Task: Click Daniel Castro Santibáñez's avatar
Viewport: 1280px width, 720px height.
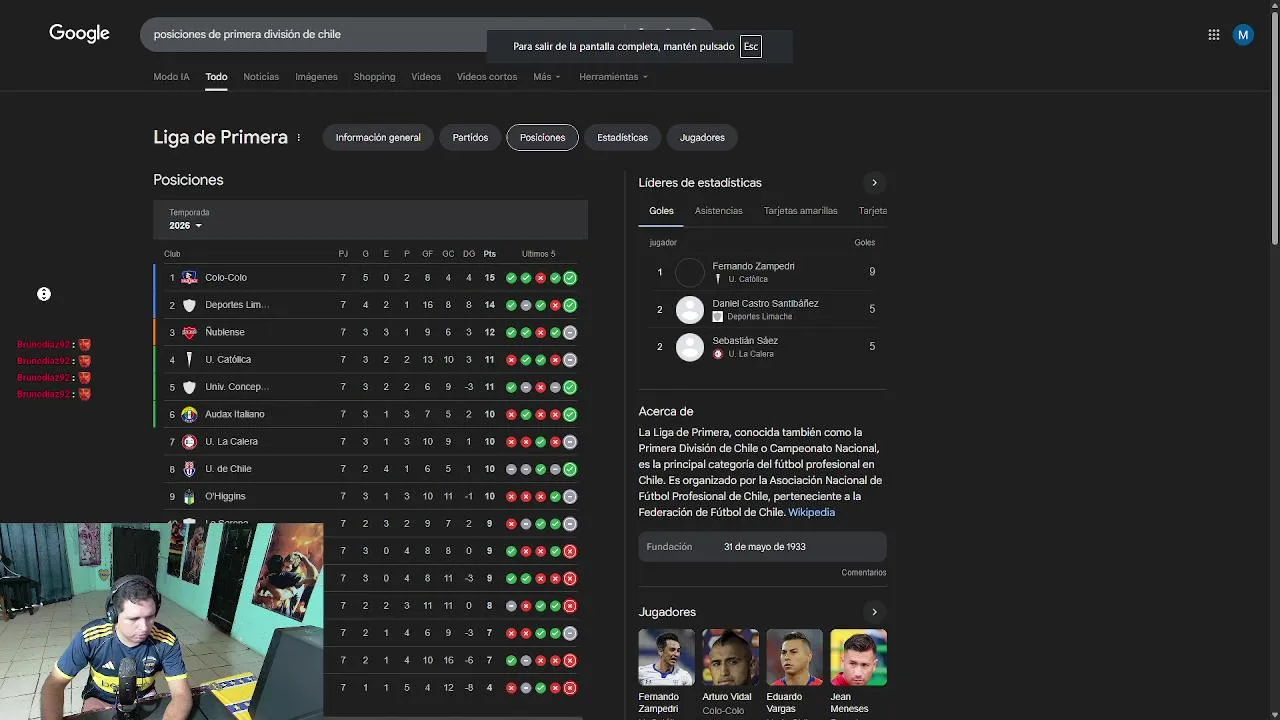Action: click(690, 310)
